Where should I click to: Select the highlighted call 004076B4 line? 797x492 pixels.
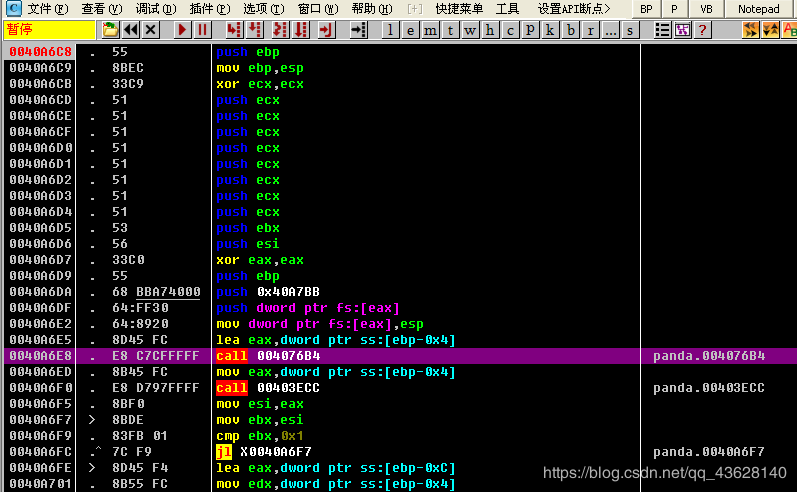400,356
